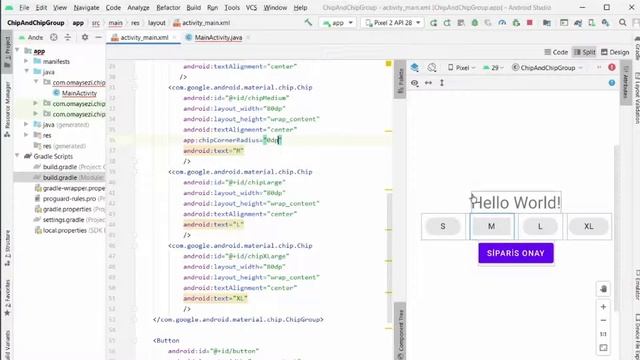The width and height of the screenshot is (640, 360).
Task: Select the XL chip in preview
Action: coord(589,226)
